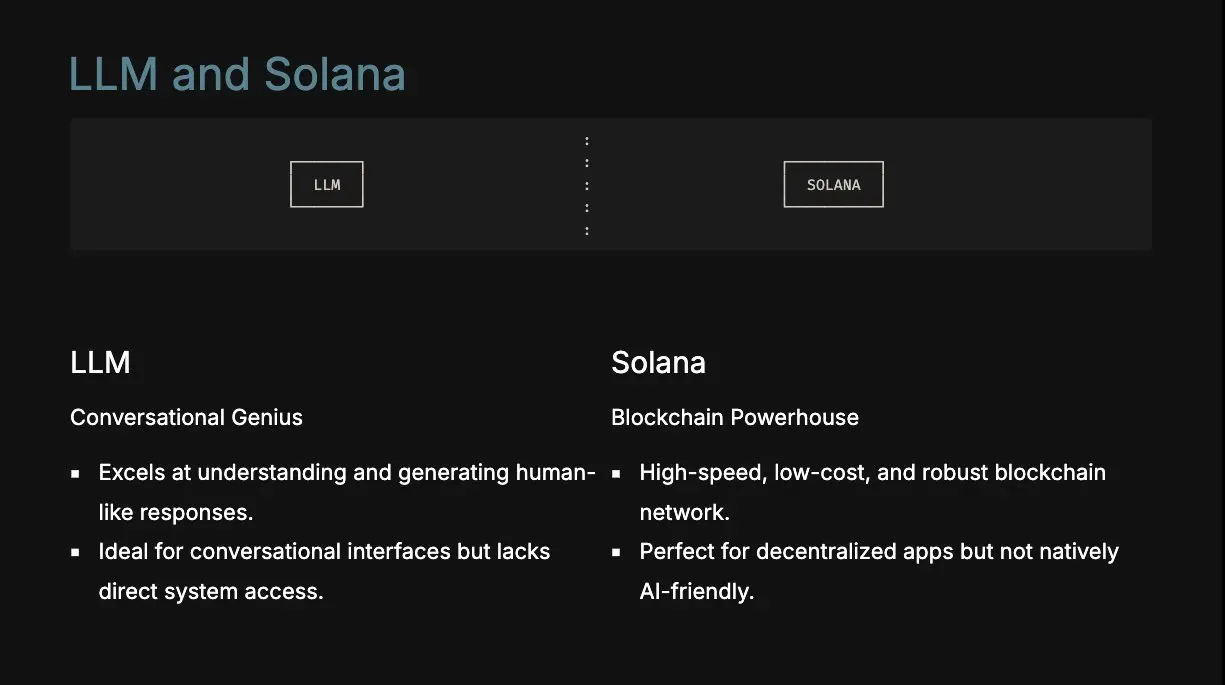Click the SOLANA box in diagram
Image resolution: width=1225 pixels, height=685 pixels.
point(833,185)
